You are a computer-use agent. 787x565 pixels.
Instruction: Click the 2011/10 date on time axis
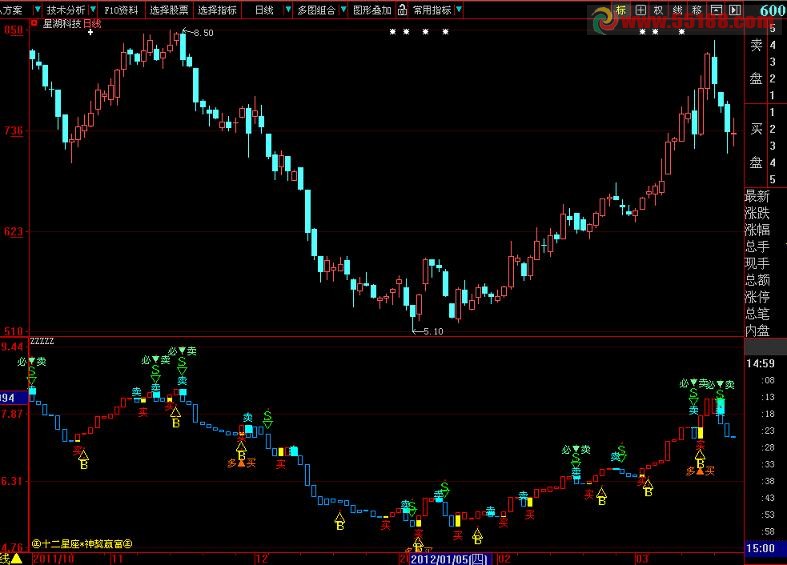pyautogui.click(x=53, y=559)
